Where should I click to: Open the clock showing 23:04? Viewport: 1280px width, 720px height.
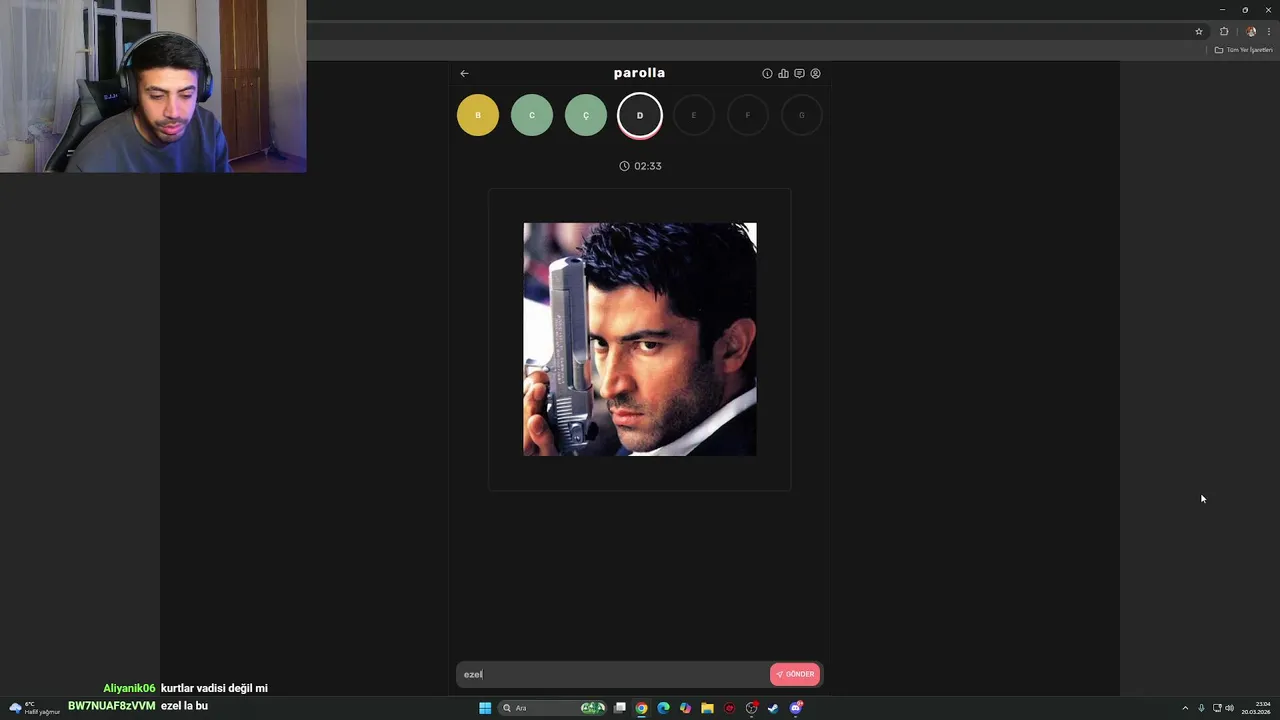point(1257,708)
